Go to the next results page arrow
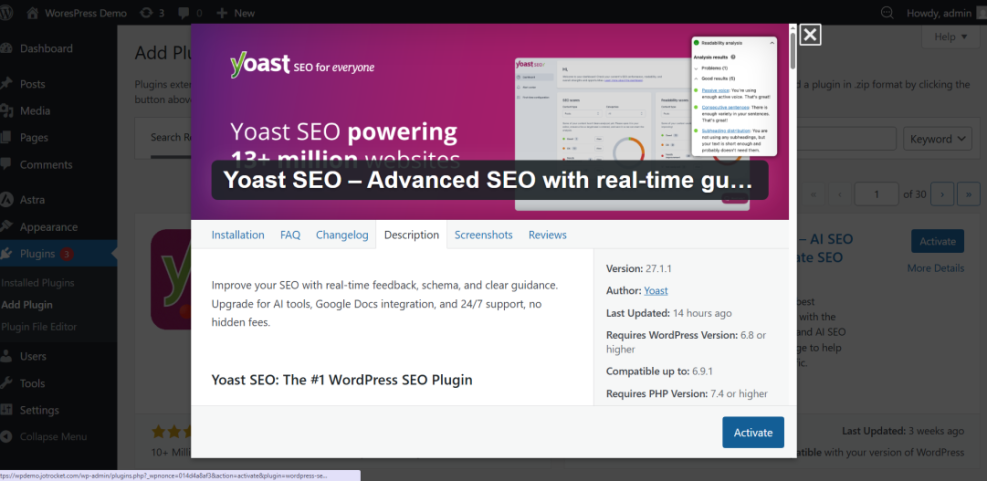Screen dimensions: 987x481 click(x=942, y=194)
